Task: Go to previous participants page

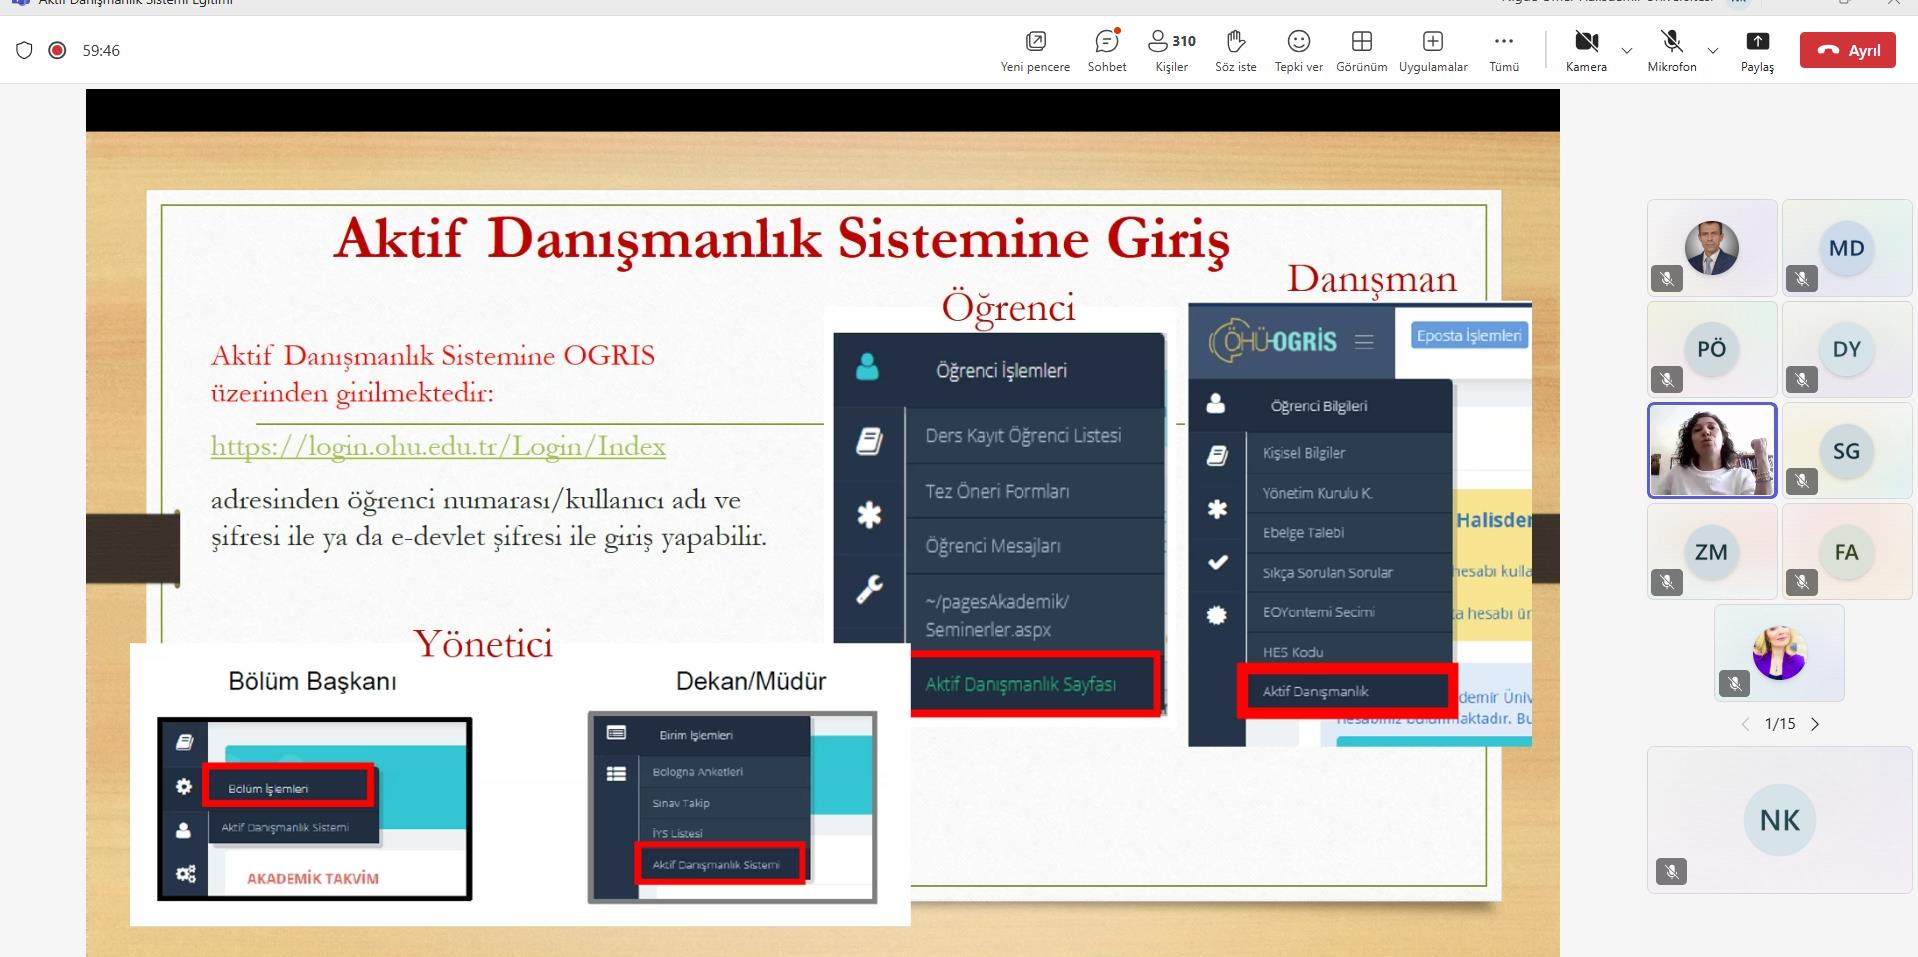Action: coord(1745,724)
